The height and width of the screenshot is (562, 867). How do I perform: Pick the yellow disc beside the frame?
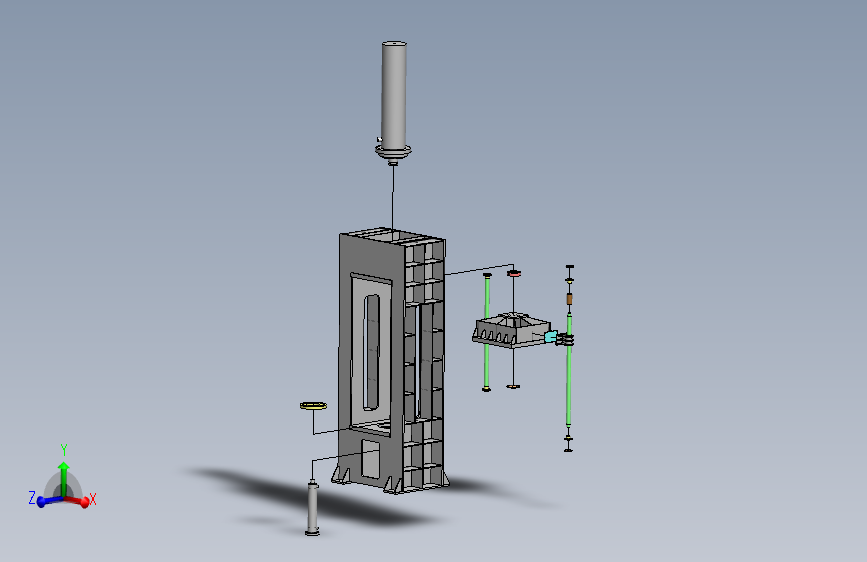point(314,406)
